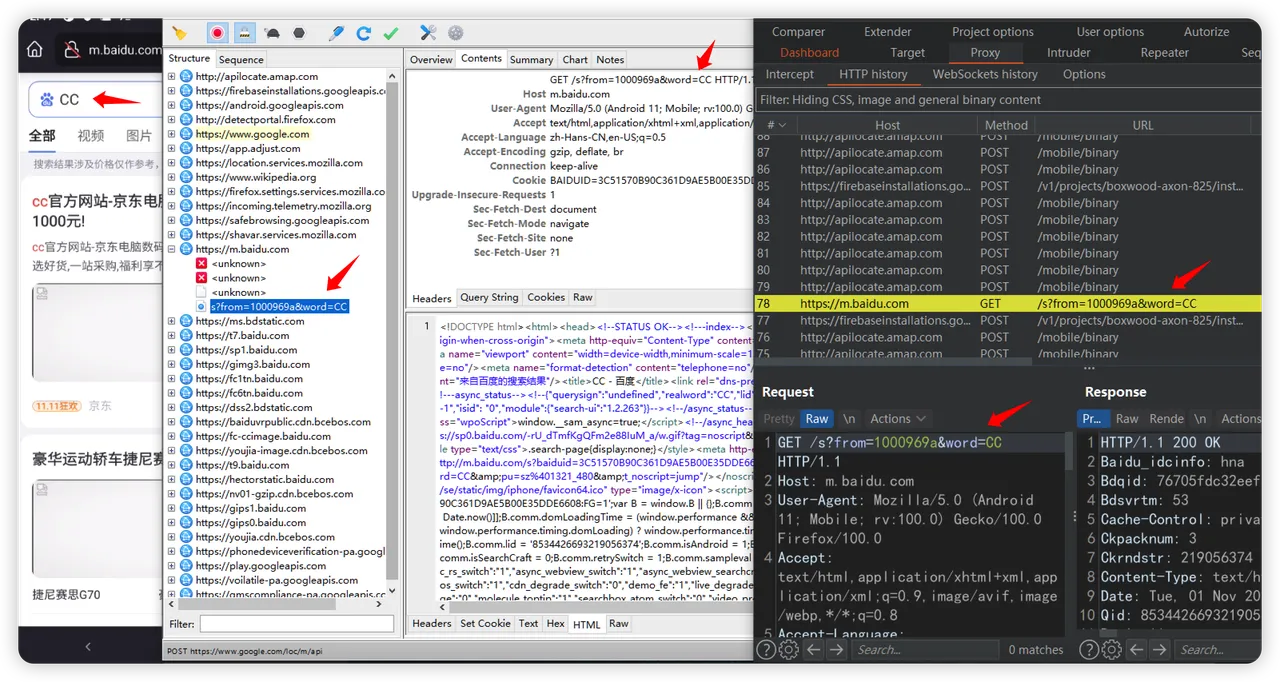Open the gray gear Settings icon in Charles

pos(456,33)
